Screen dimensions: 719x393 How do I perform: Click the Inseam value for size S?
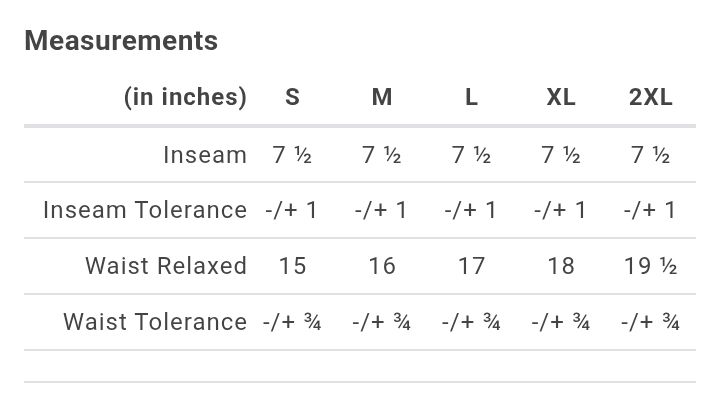(292, 155)
